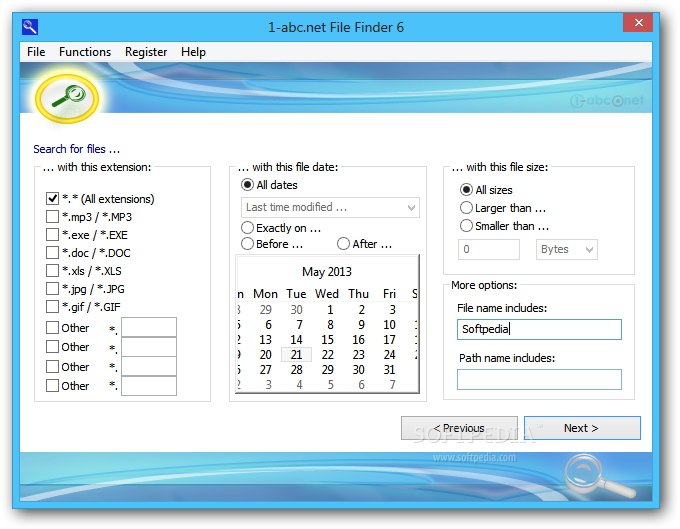Image resolution: width=680 pixels, height=529 pixels.
Task: Click the file size value field
Action: [x=489, y=249]
